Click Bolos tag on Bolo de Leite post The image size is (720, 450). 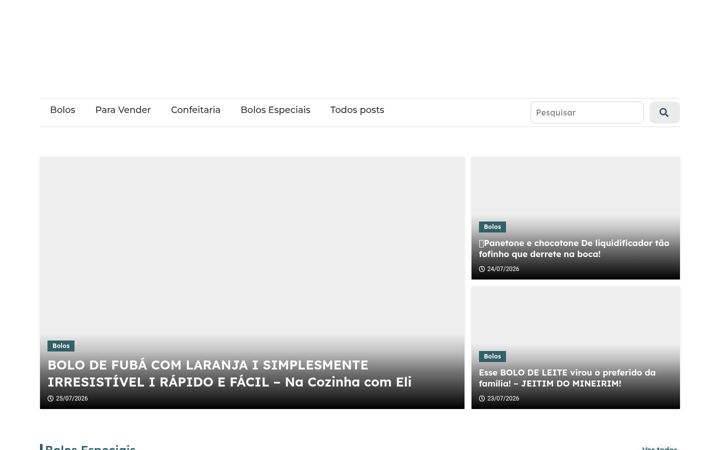pos(492,356)
